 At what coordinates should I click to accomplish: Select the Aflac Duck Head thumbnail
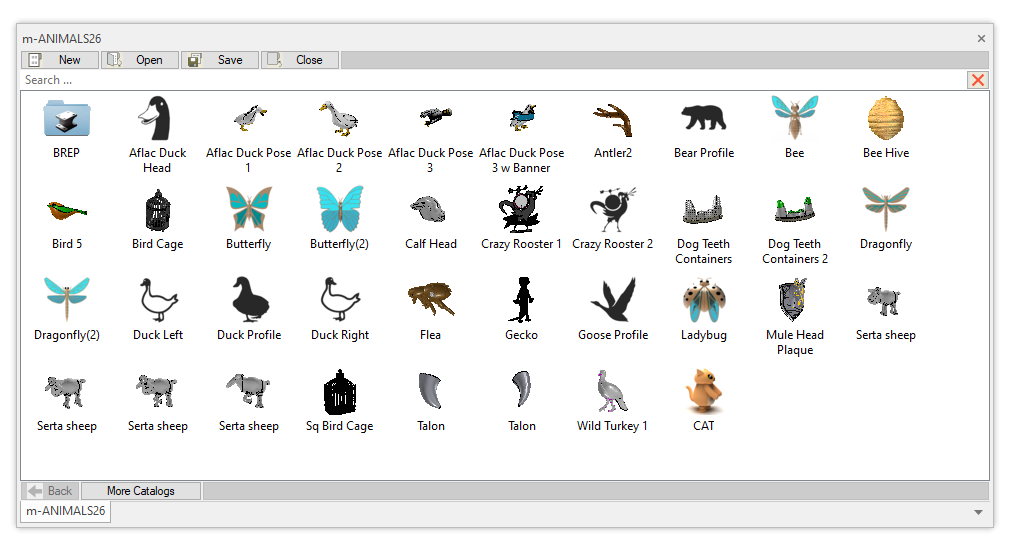coord(157,119)
